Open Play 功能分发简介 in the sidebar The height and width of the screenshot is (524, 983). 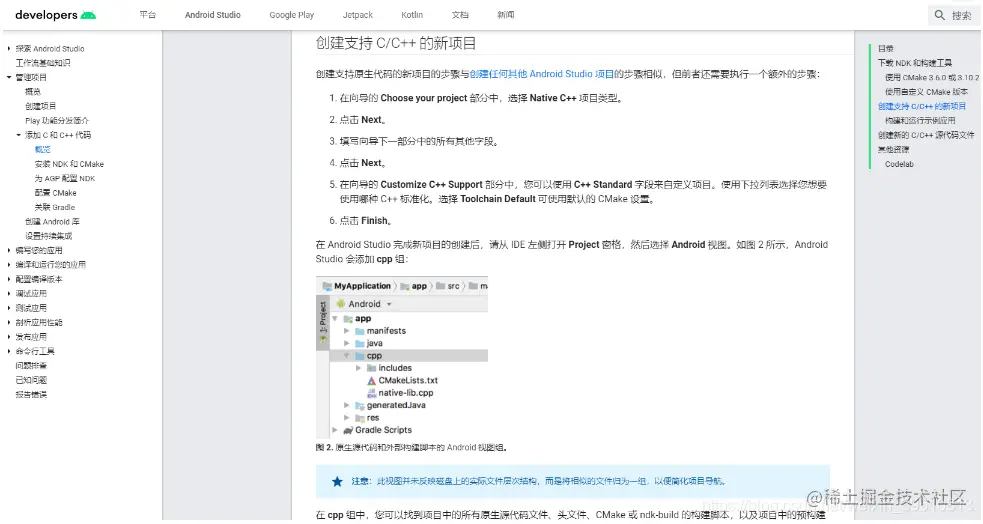click(x=57, y=120)
